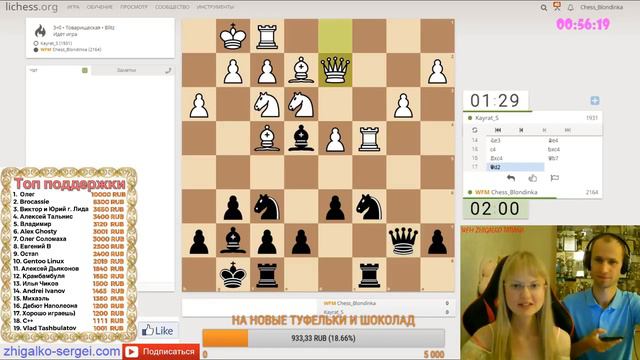Select the black queen piece

click(403, 240)
